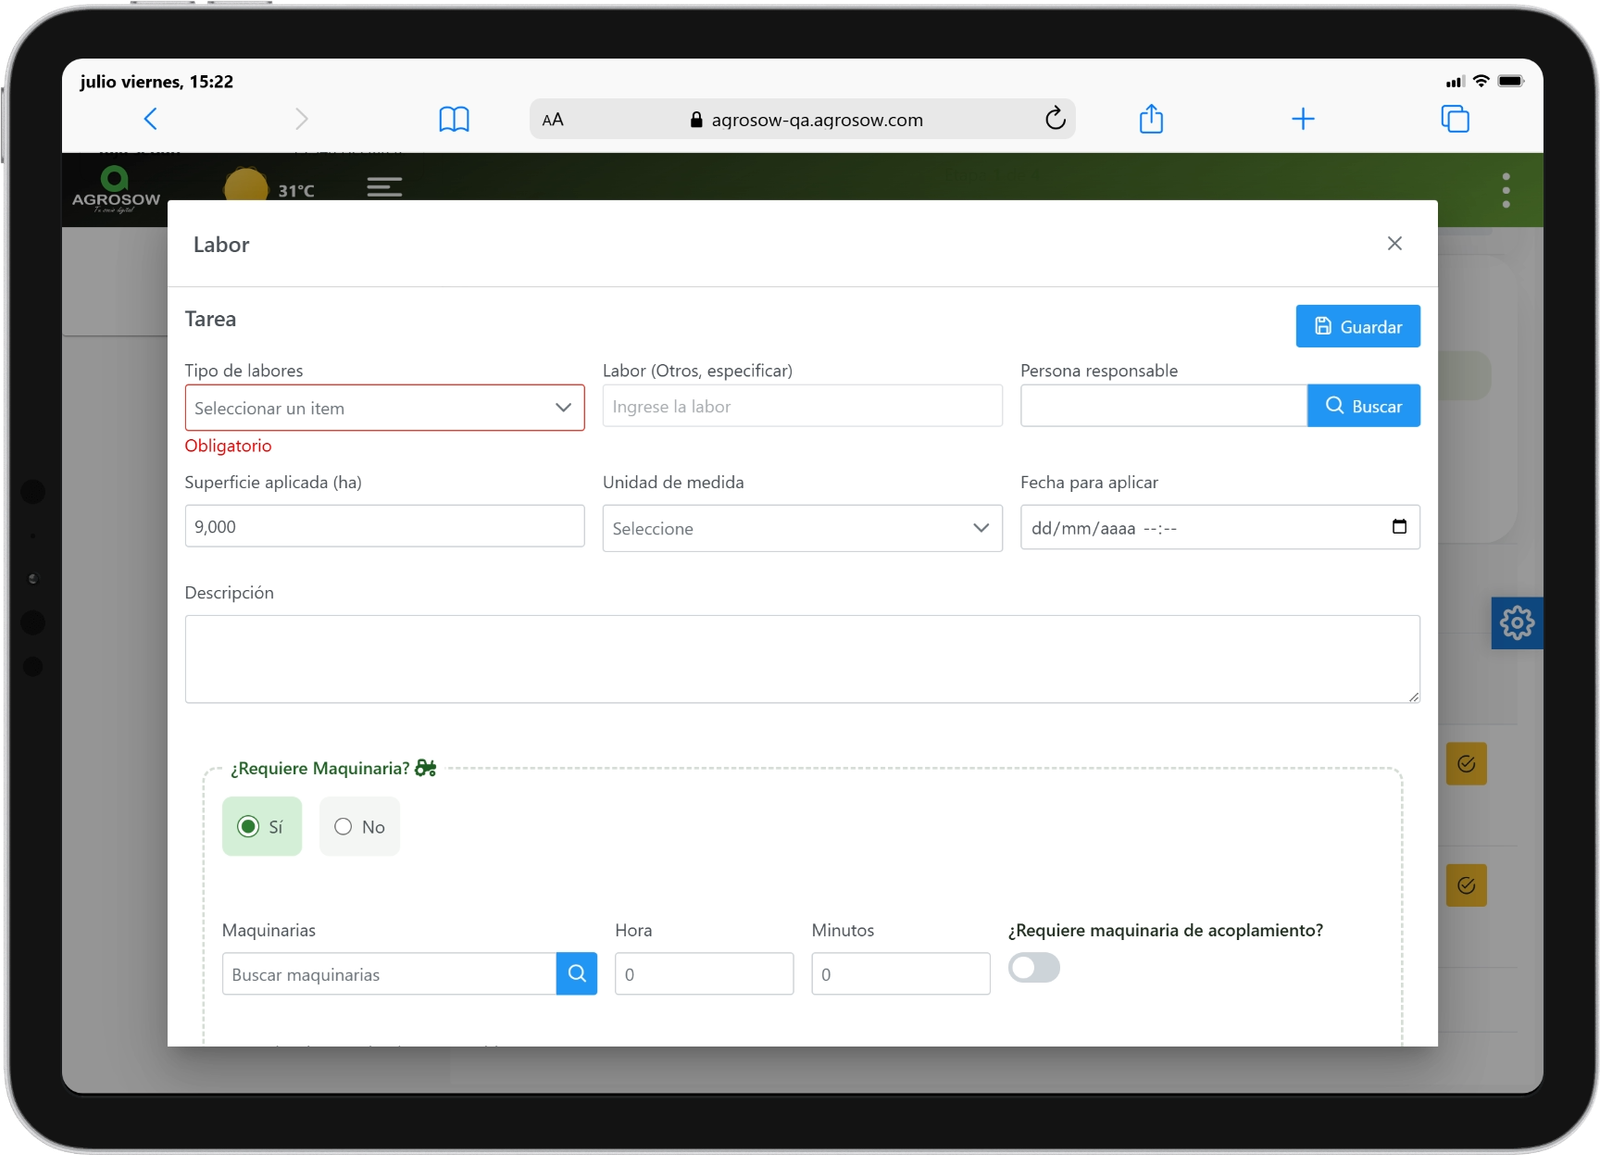
Task: Click the lower yellow check-circle icon
Action: [1466, 885]
